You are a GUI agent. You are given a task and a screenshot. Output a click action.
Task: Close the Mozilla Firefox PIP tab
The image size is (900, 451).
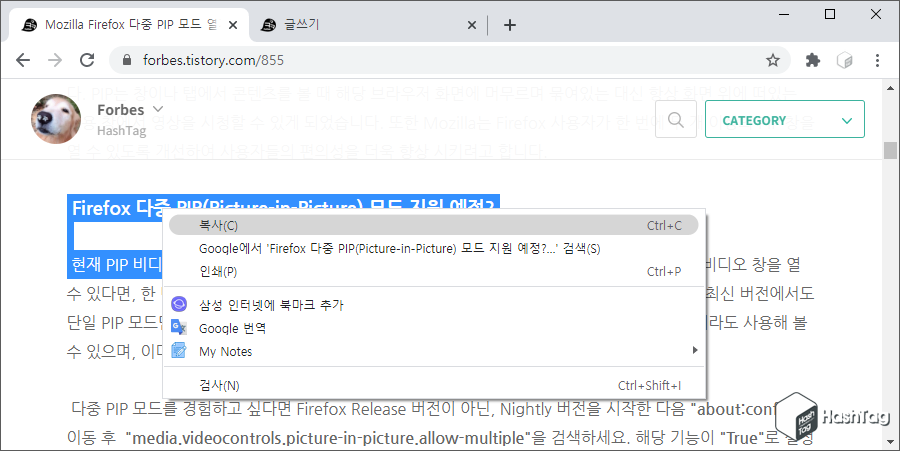coord(233,25)
